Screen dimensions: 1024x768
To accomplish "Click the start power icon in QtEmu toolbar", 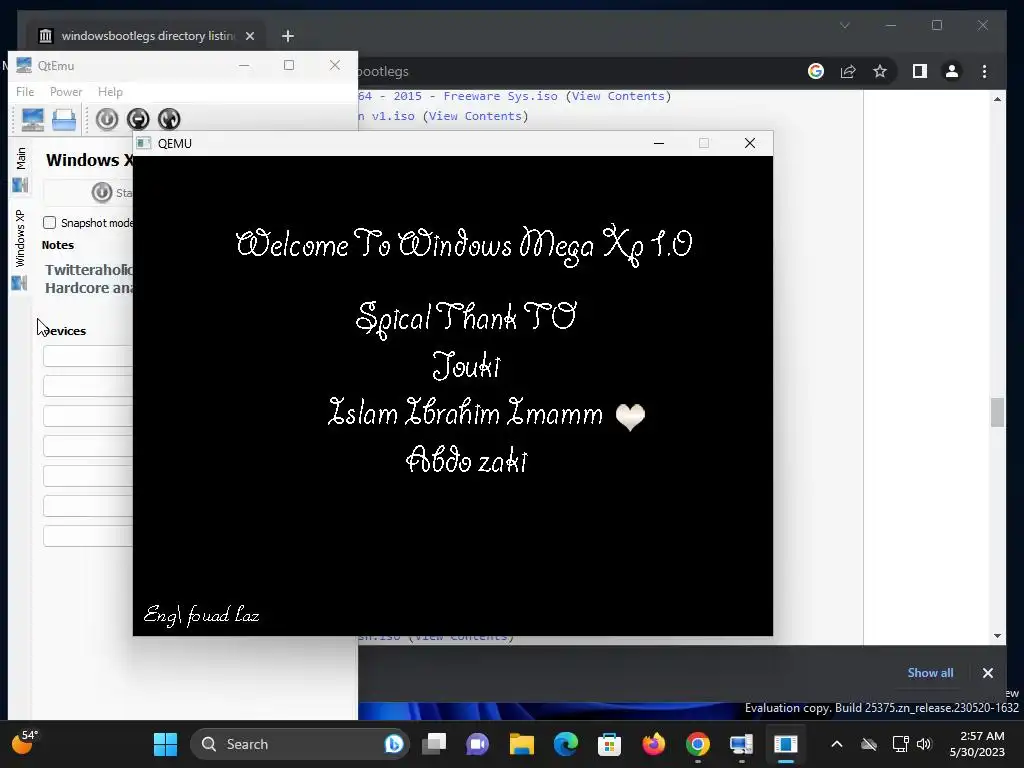I will tap(106, 119).
